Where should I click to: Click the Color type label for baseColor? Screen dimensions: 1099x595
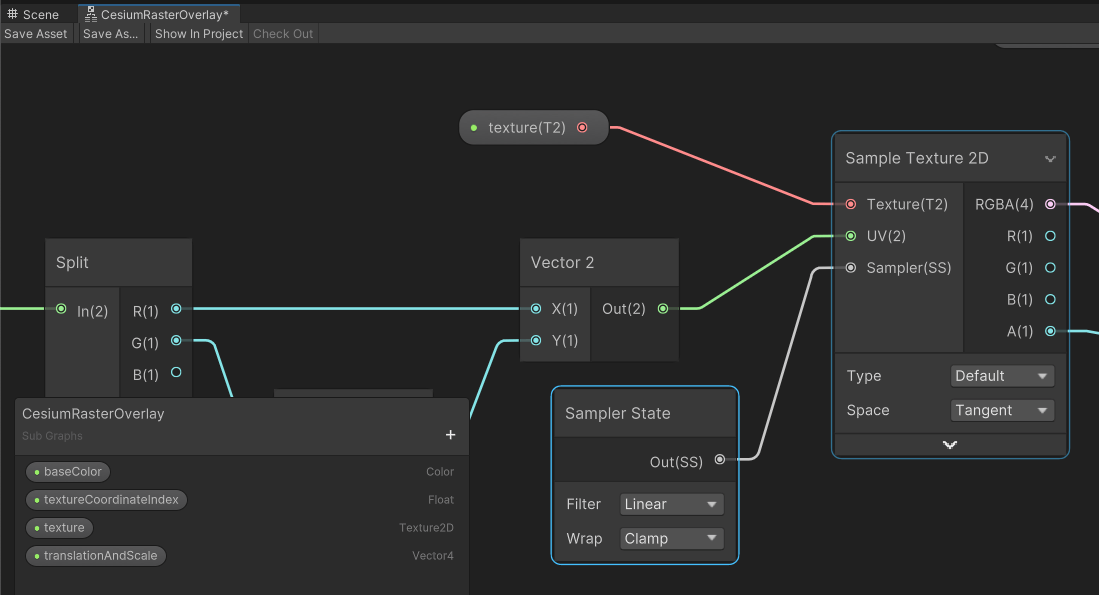(x=440, y=472)
